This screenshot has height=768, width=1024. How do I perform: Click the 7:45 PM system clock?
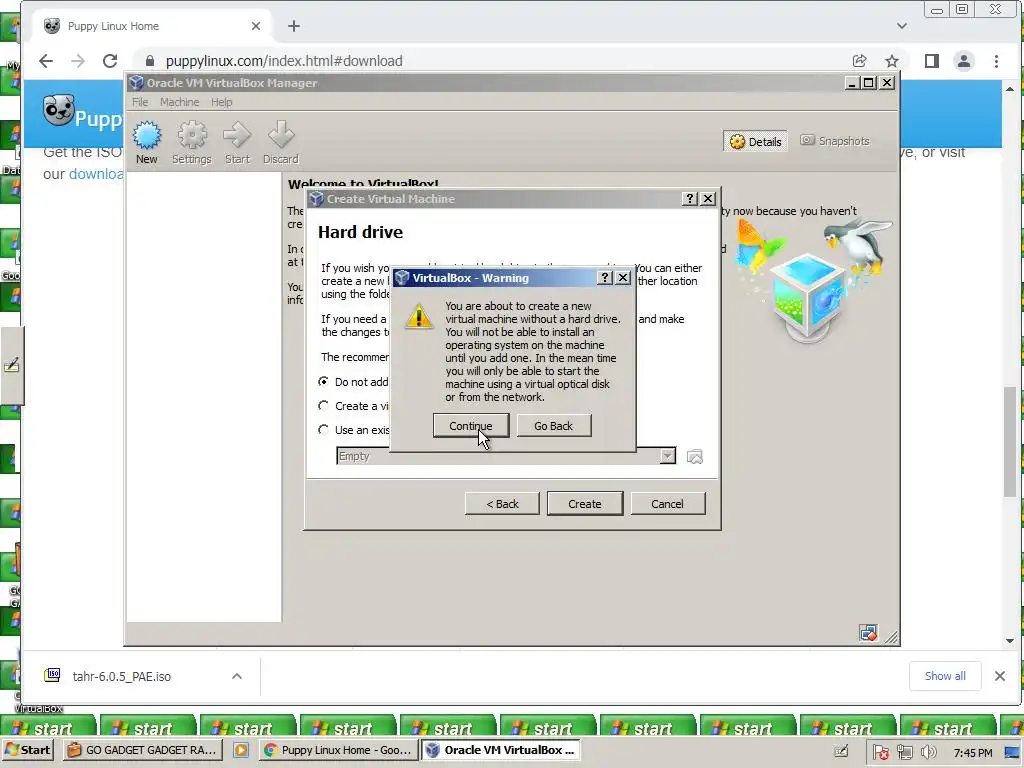(x=972, y=752)
